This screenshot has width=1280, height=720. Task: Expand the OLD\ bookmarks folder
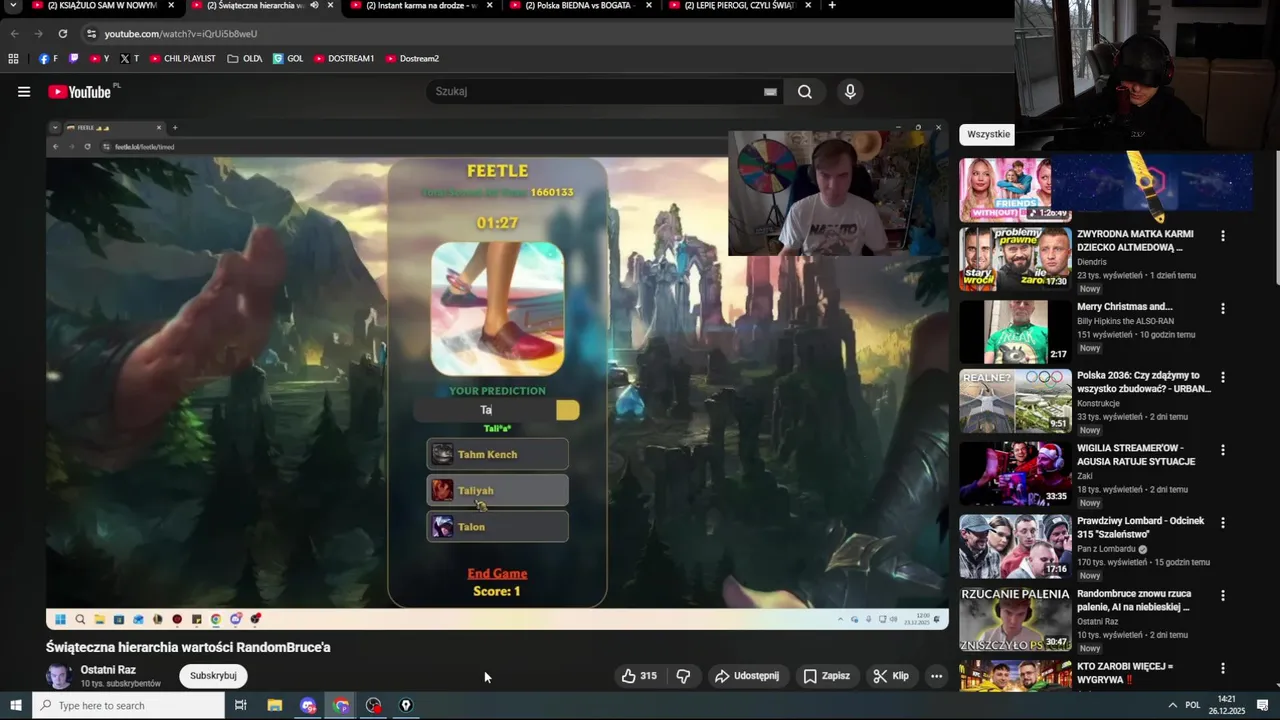[245, 59]
